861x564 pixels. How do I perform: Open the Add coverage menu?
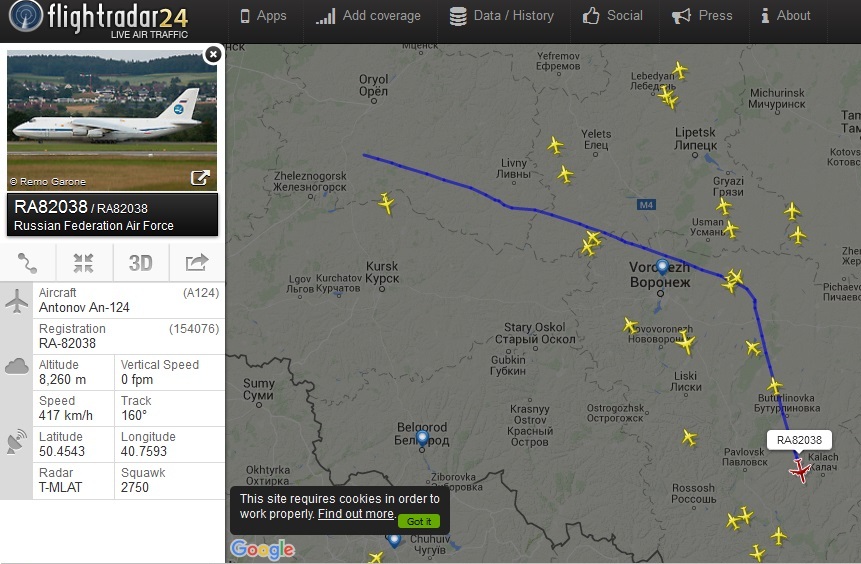368,16
